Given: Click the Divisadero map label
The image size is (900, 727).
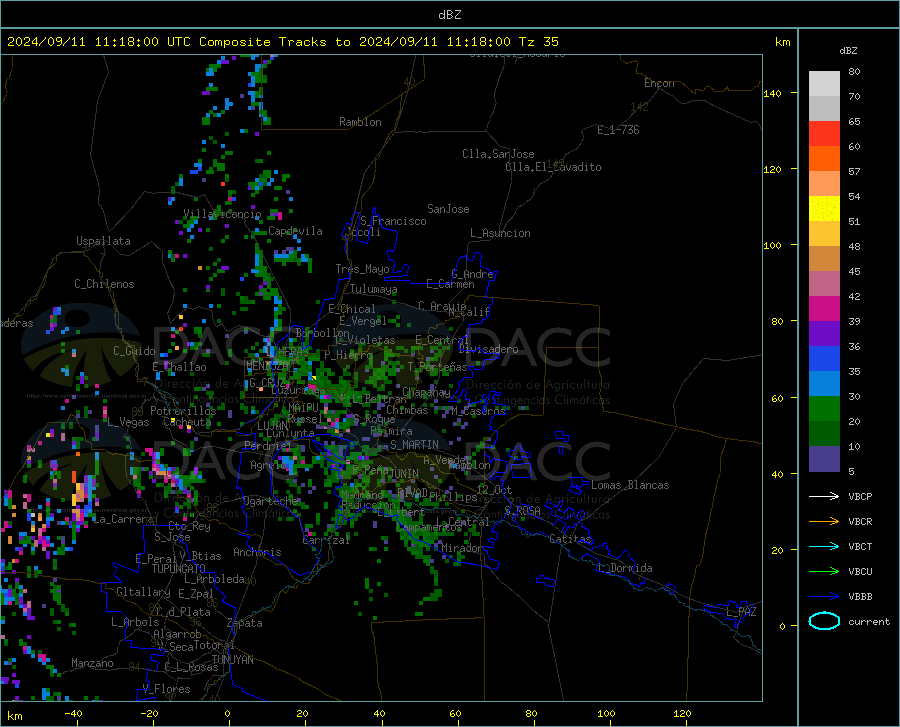Looking at the screenshot, I should click(x=488, y=349).
